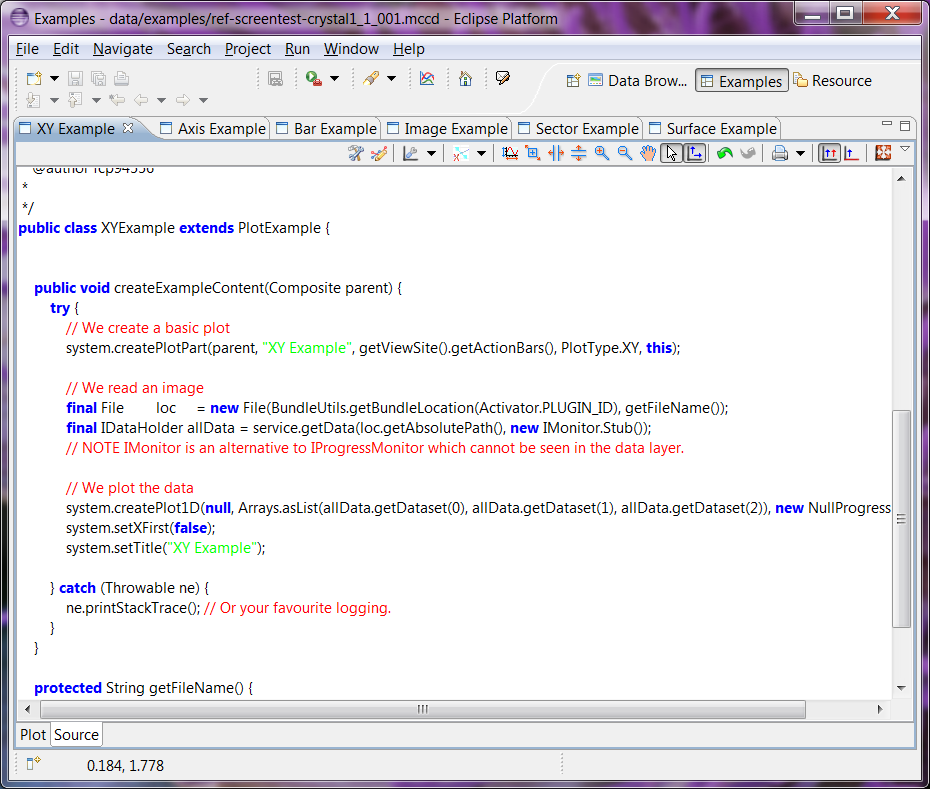The image size is (930, 789).
Task: Open the view menu triangle in plot toolbar
Action: click(905, 149)
